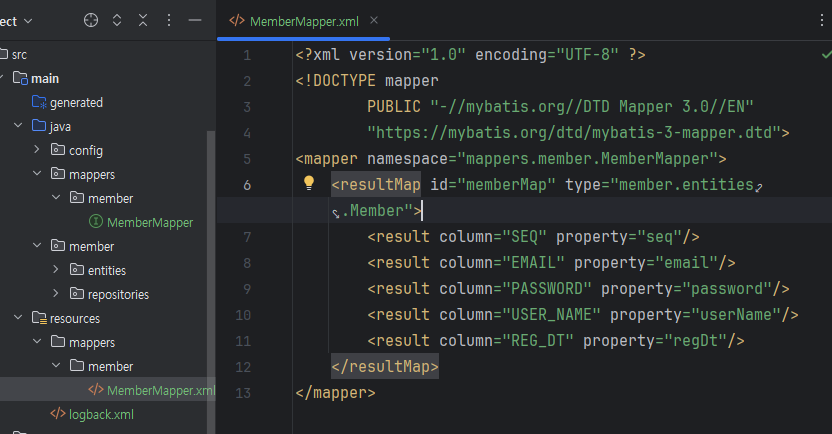Open the Project view dropdown
832x434 pixels.
[x=16, y=21]
